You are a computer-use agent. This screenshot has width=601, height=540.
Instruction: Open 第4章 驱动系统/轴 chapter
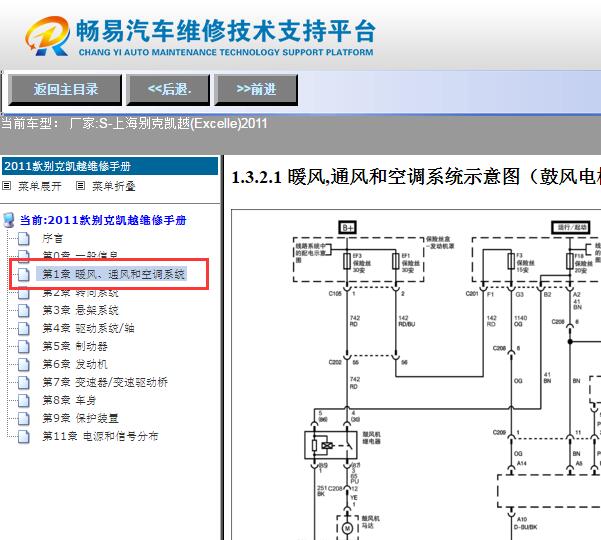[x=88, y=328]
